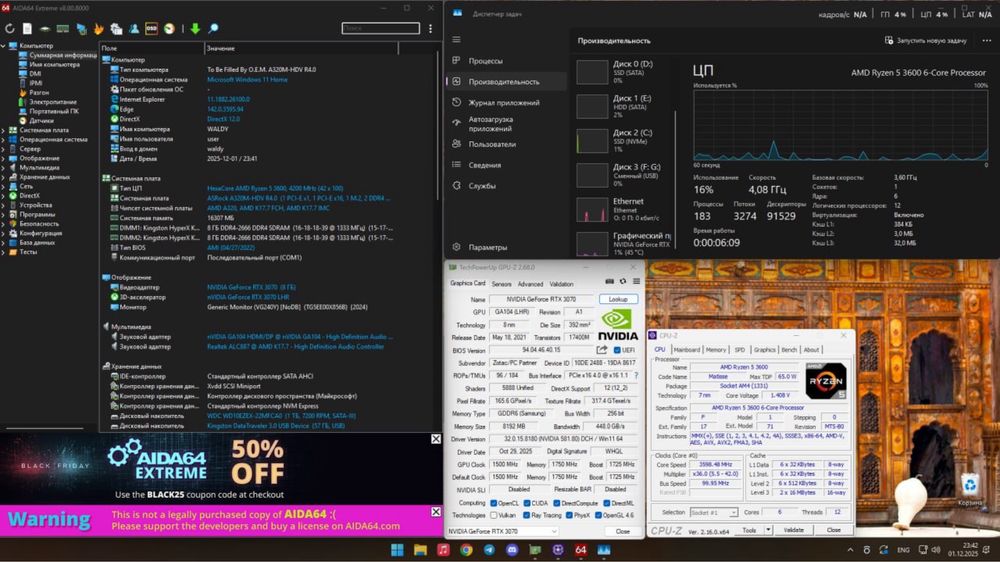Open the Task Manager hamburger navigation icon

[x=457, y=40]
